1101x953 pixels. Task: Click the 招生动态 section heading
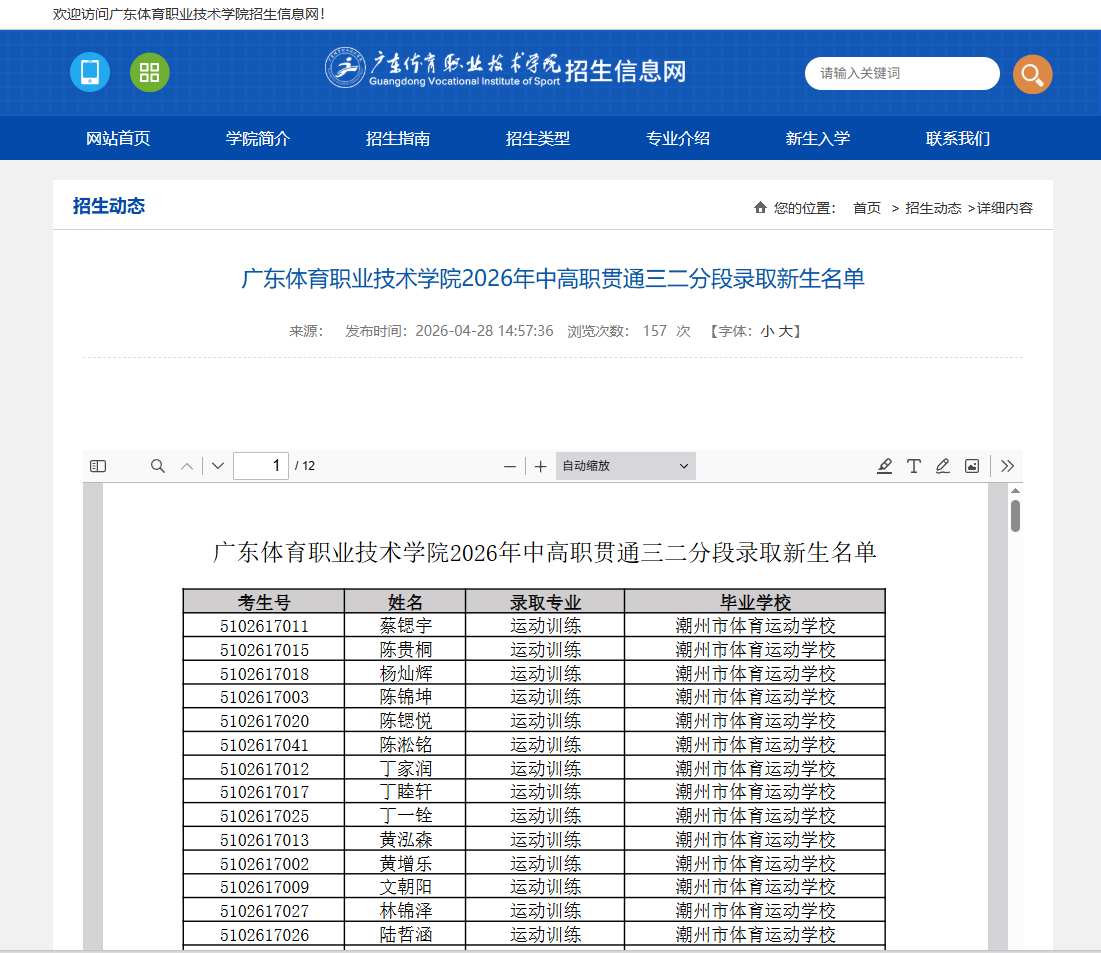tap(109, 206)
